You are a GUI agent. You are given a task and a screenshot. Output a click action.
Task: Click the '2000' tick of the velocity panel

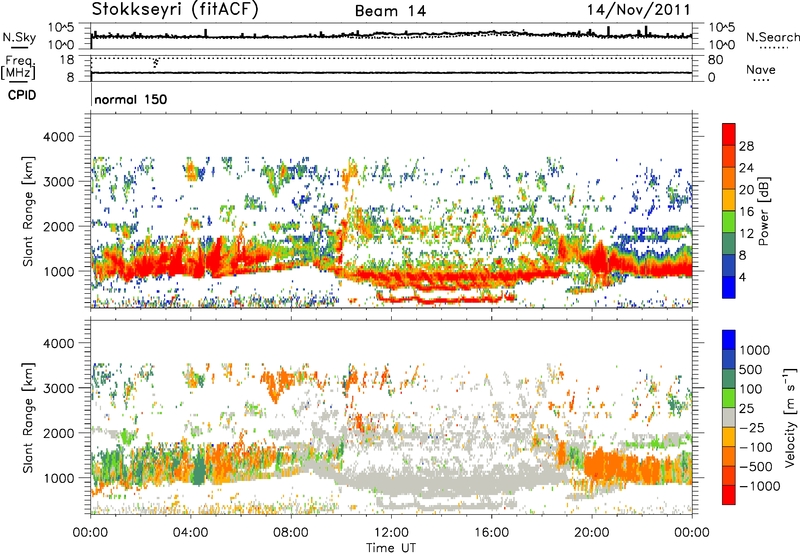click(x=59, y=433)
